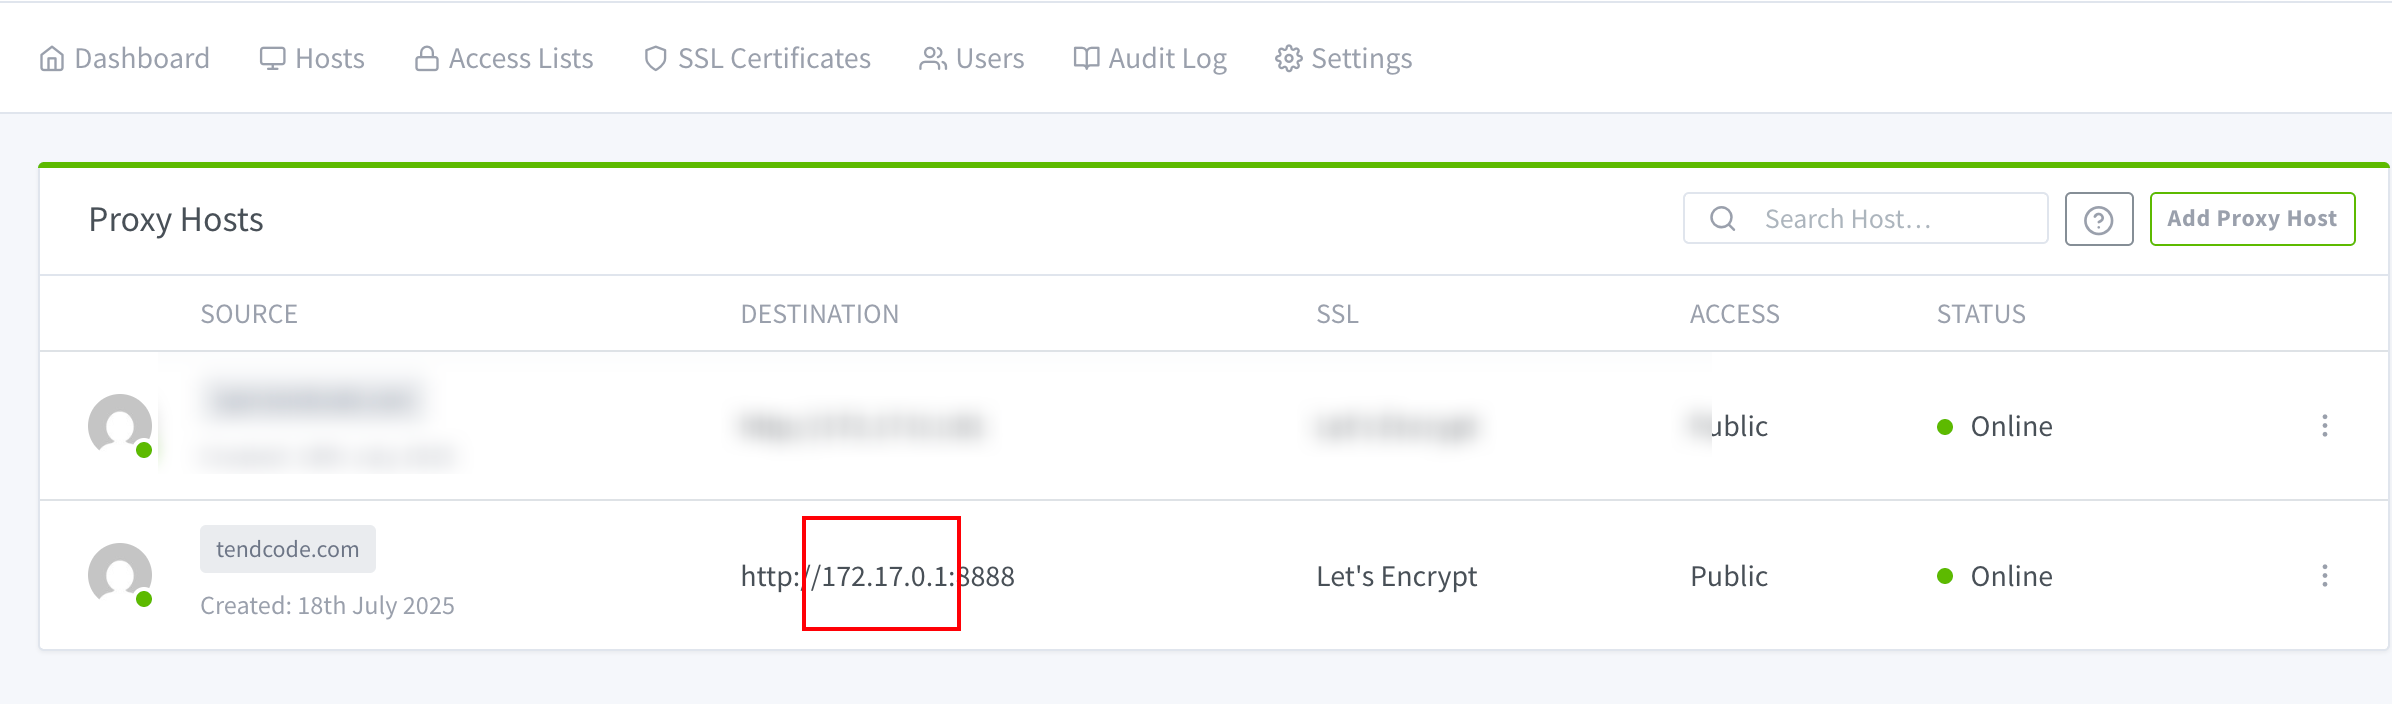Viewport: 2392px width, 704px height.
Task: Click the Users people icon
Action: (x=933, y=59)
